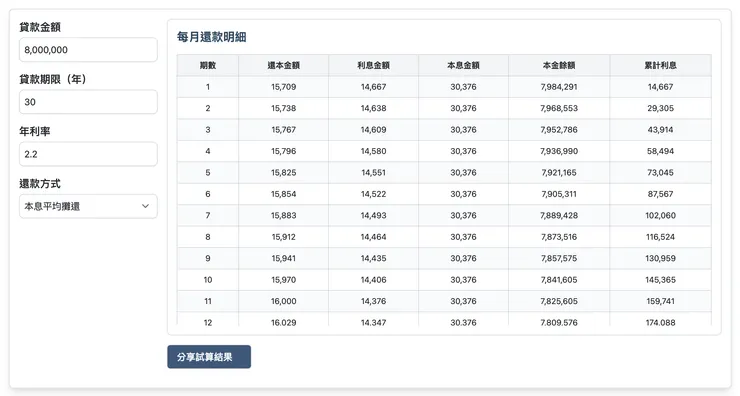Click principal cell 15,883

284,215
